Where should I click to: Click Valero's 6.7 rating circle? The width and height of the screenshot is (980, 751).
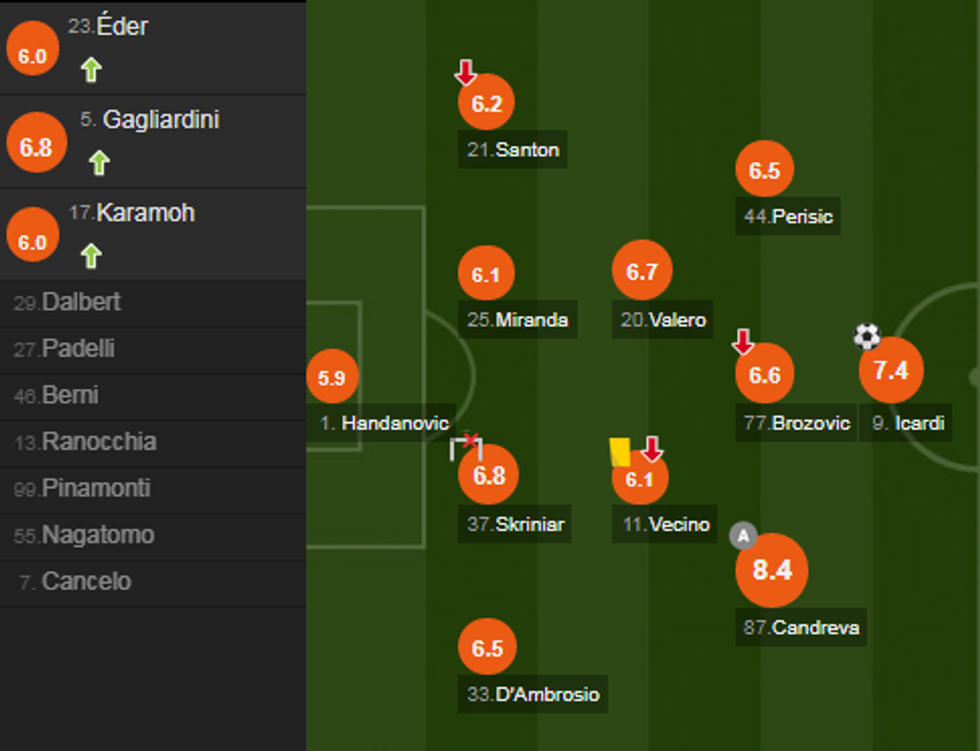click(642, 272)
